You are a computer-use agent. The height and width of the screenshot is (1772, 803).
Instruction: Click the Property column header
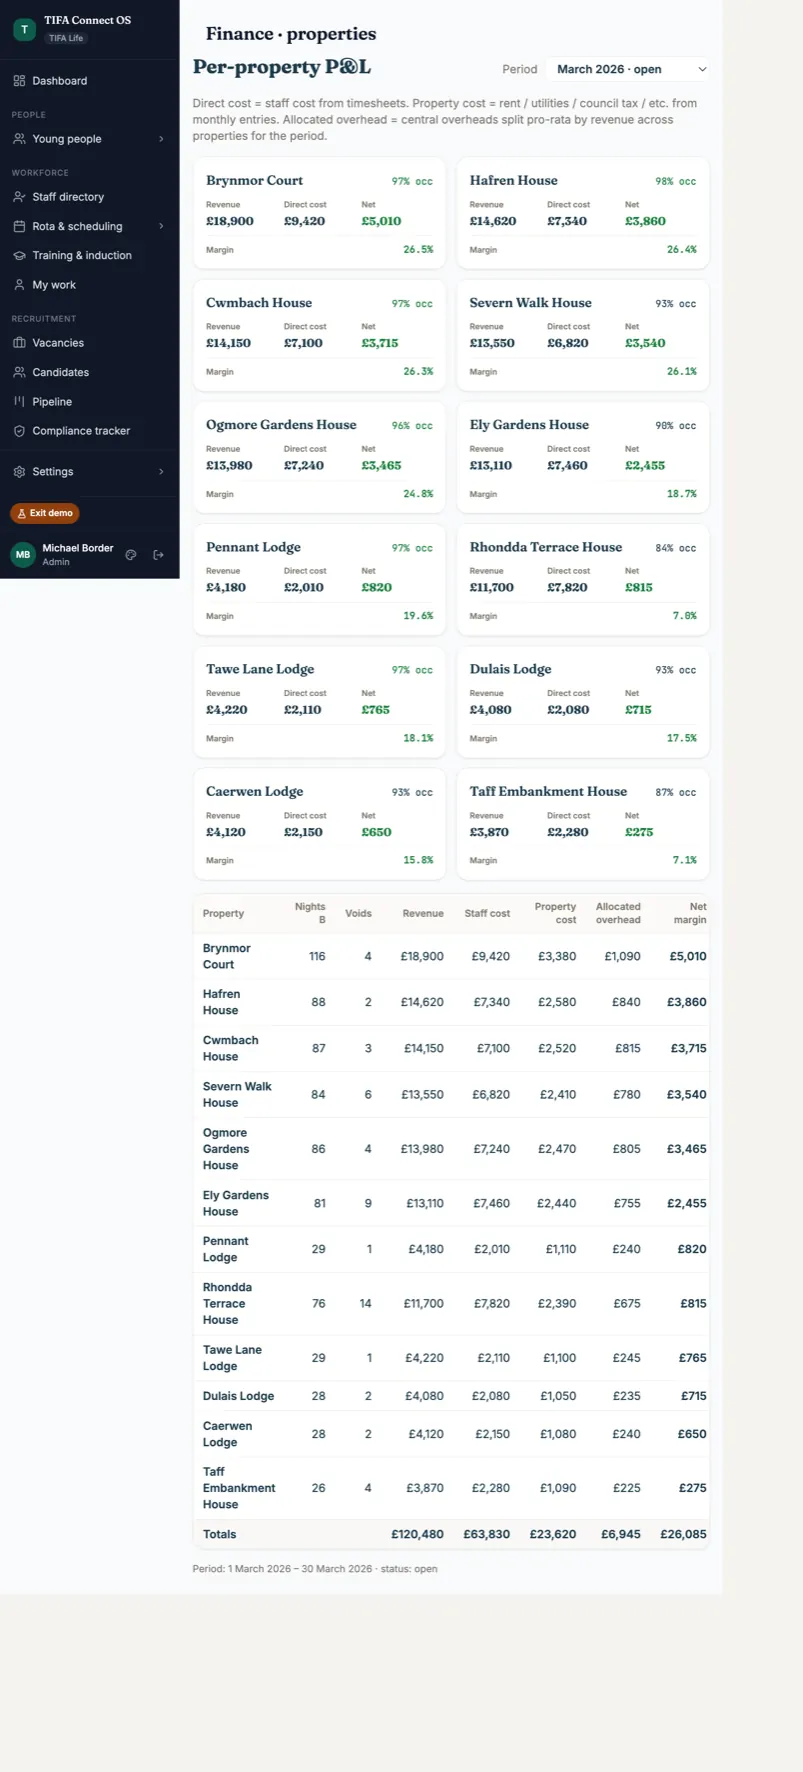coord(223,913)
